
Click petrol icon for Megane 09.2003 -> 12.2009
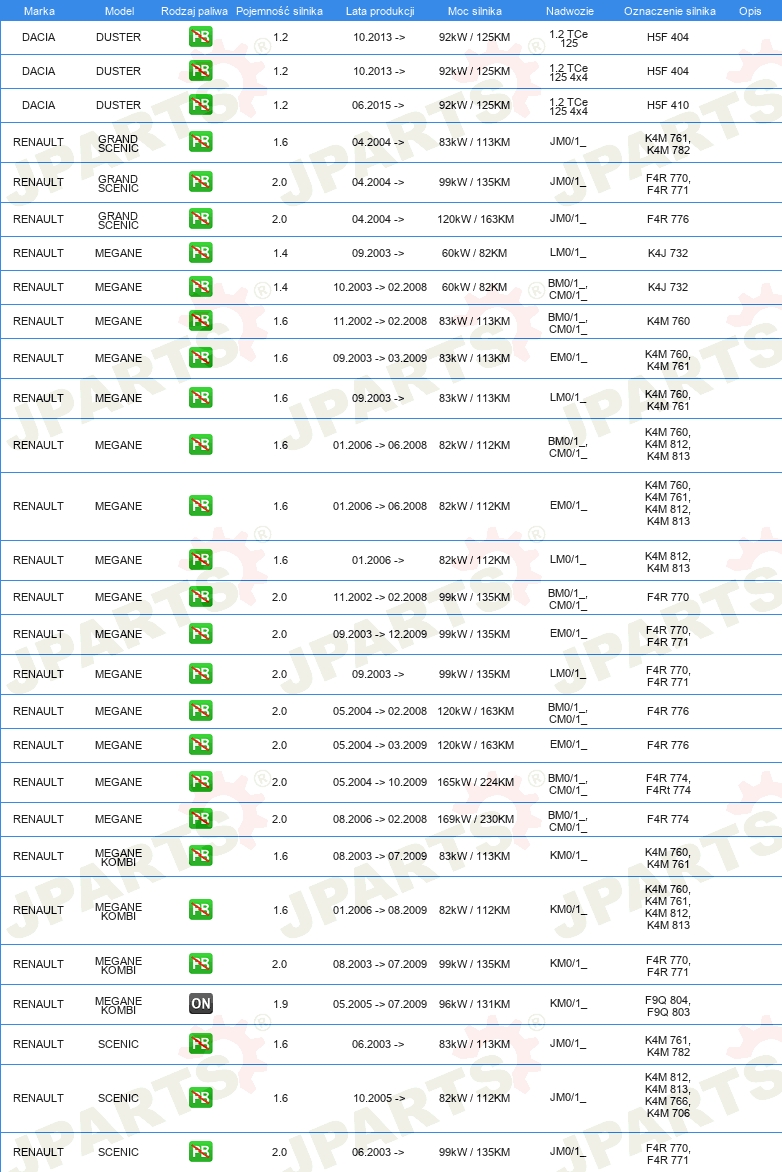click(x=200, y=634)
